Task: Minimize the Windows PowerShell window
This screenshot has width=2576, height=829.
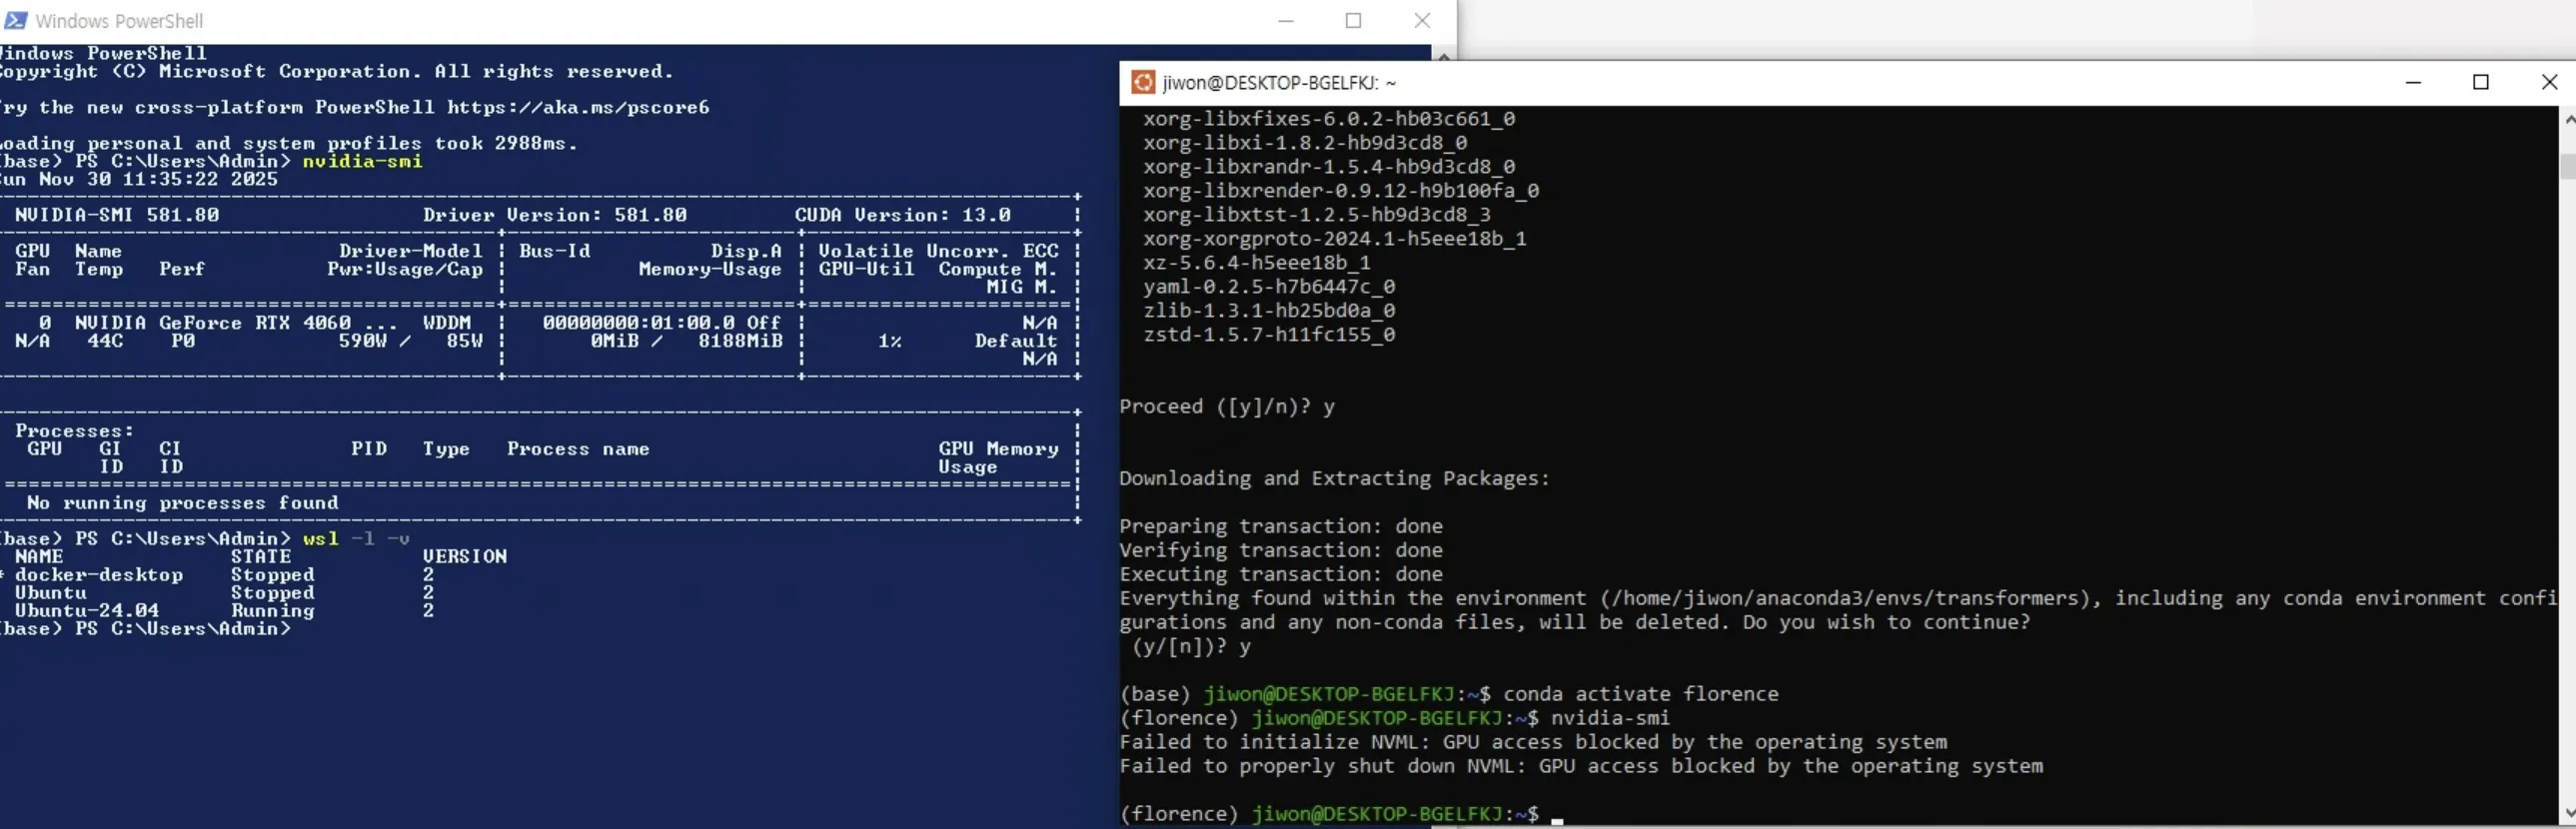Action: pos(1286,20)
